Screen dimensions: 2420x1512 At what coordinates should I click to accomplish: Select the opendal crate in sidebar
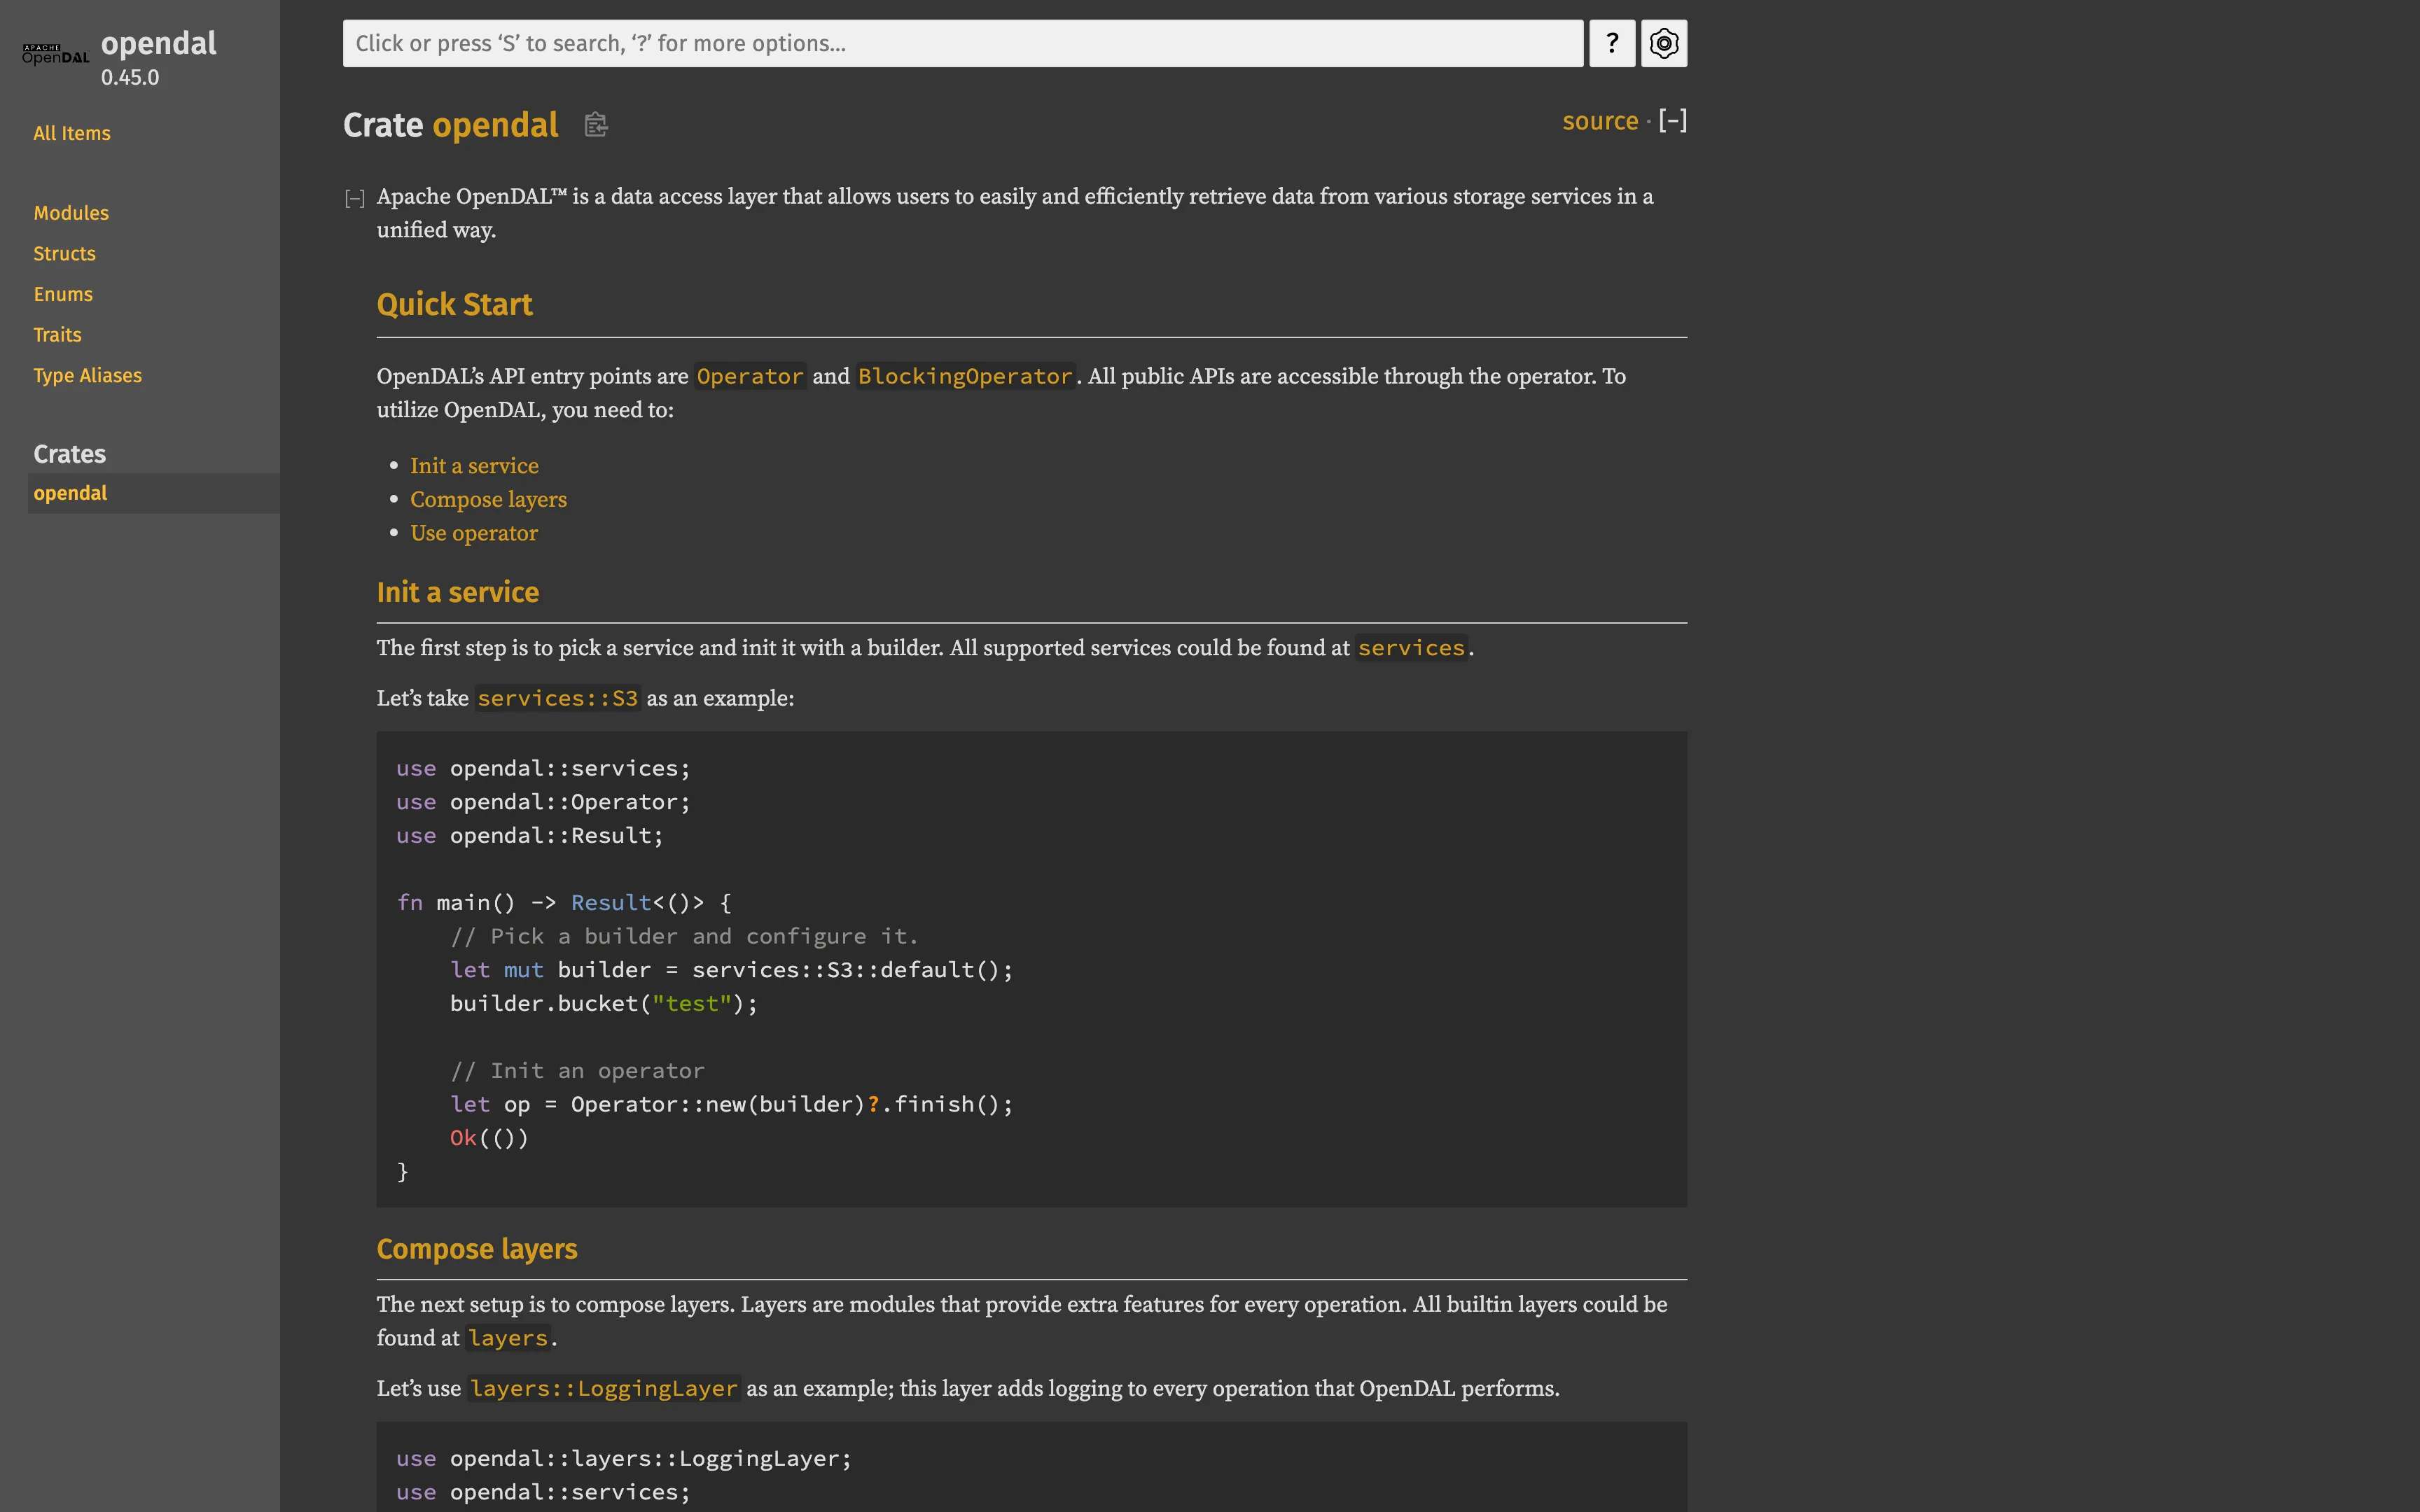pos(70,492)
